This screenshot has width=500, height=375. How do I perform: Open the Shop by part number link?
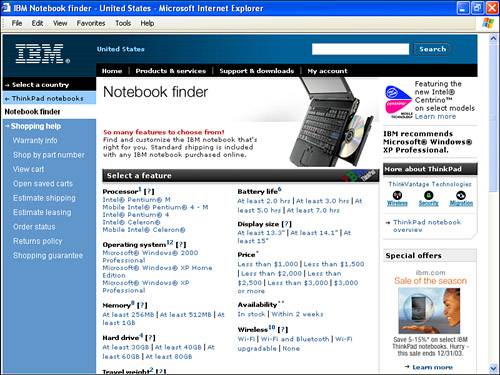click(x=49, y=155)
